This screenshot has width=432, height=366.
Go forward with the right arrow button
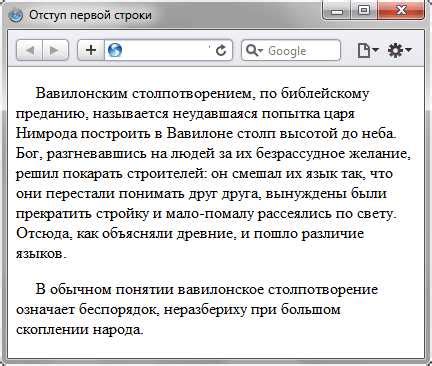click(x=55, y=50)
